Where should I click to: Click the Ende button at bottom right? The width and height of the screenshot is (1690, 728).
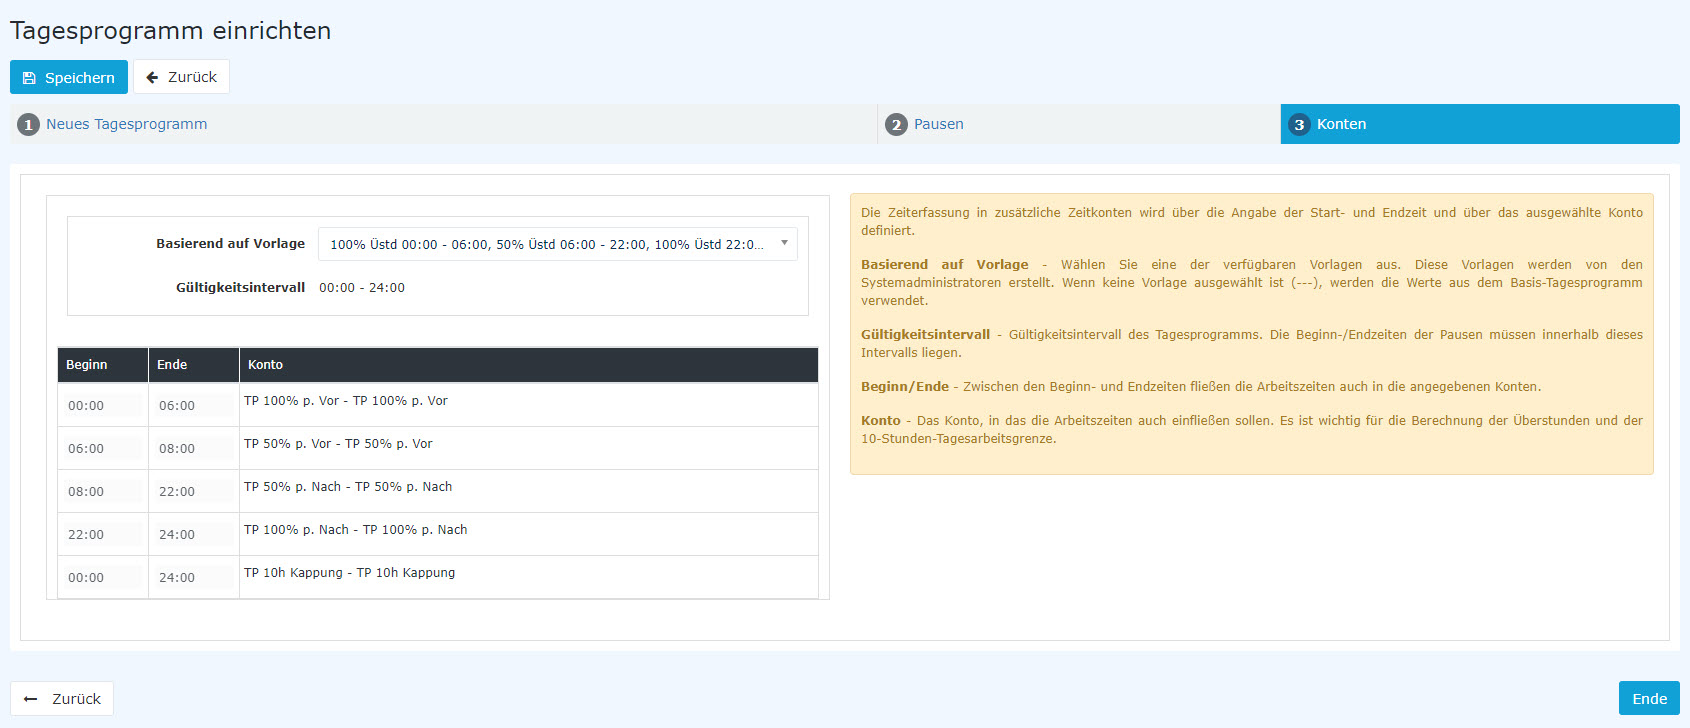1648,699
